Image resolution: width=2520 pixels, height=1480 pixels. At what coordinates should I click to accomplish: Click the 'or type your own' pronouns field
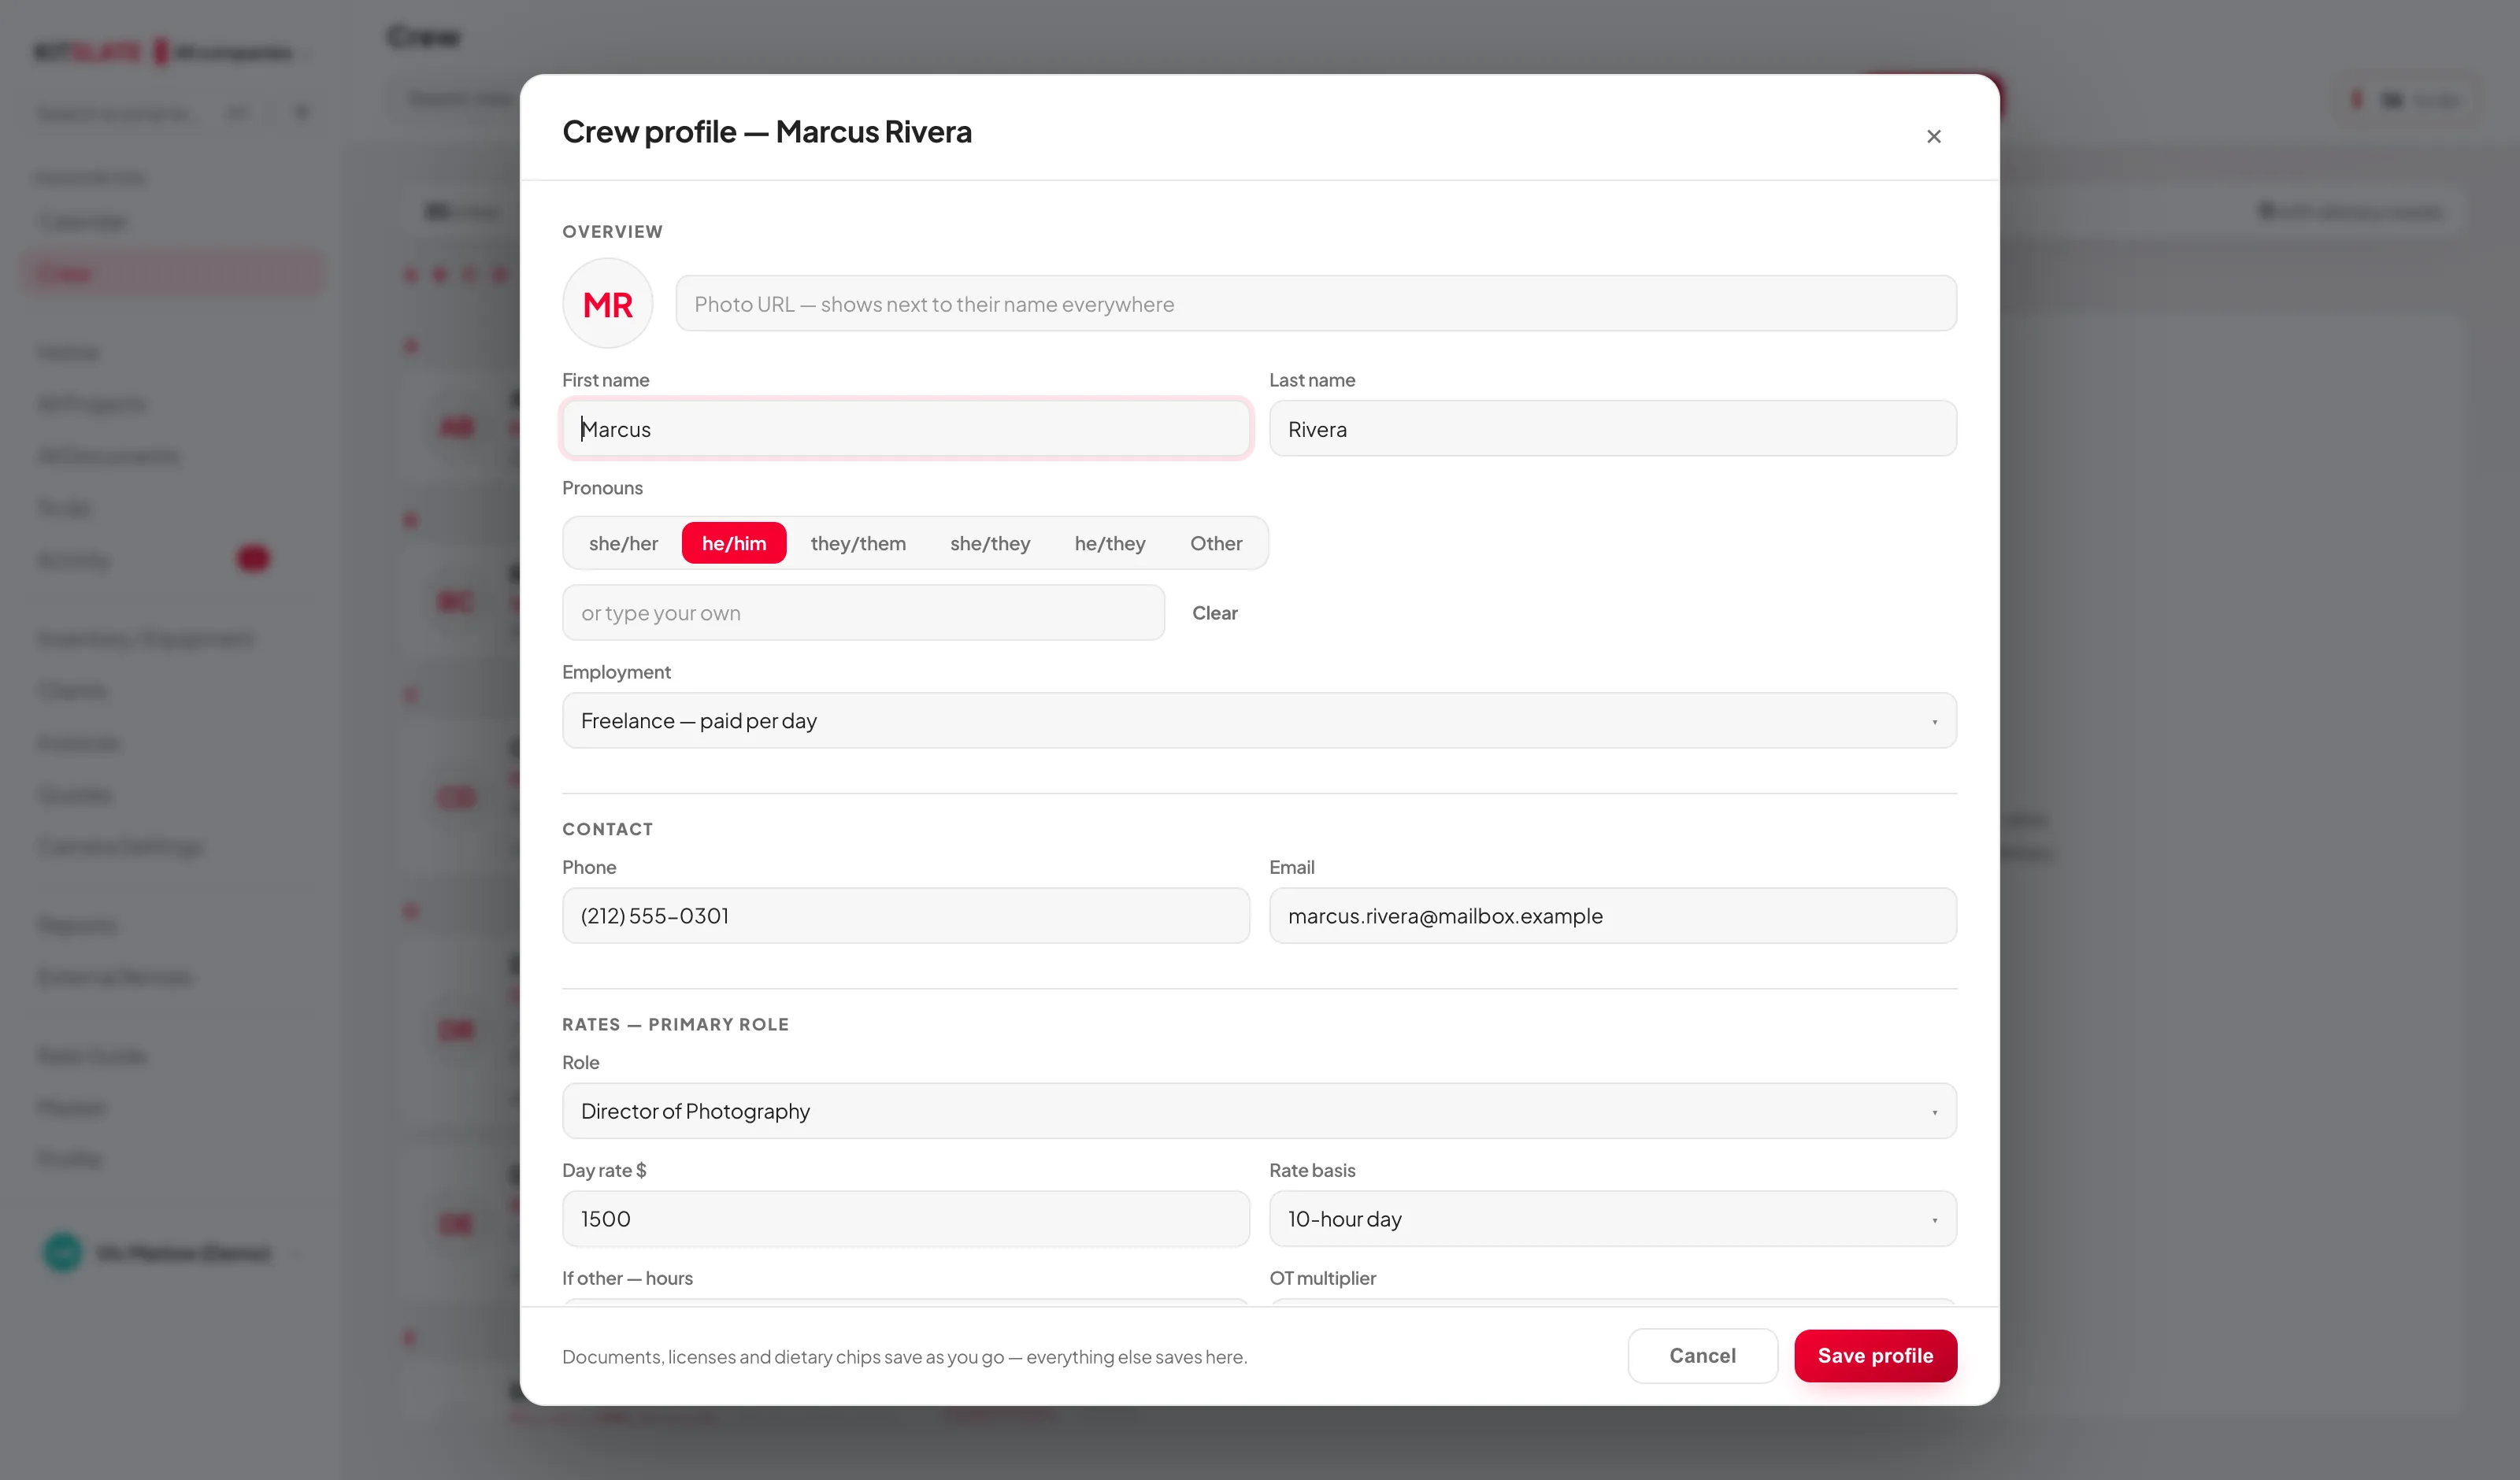point(863,613)
